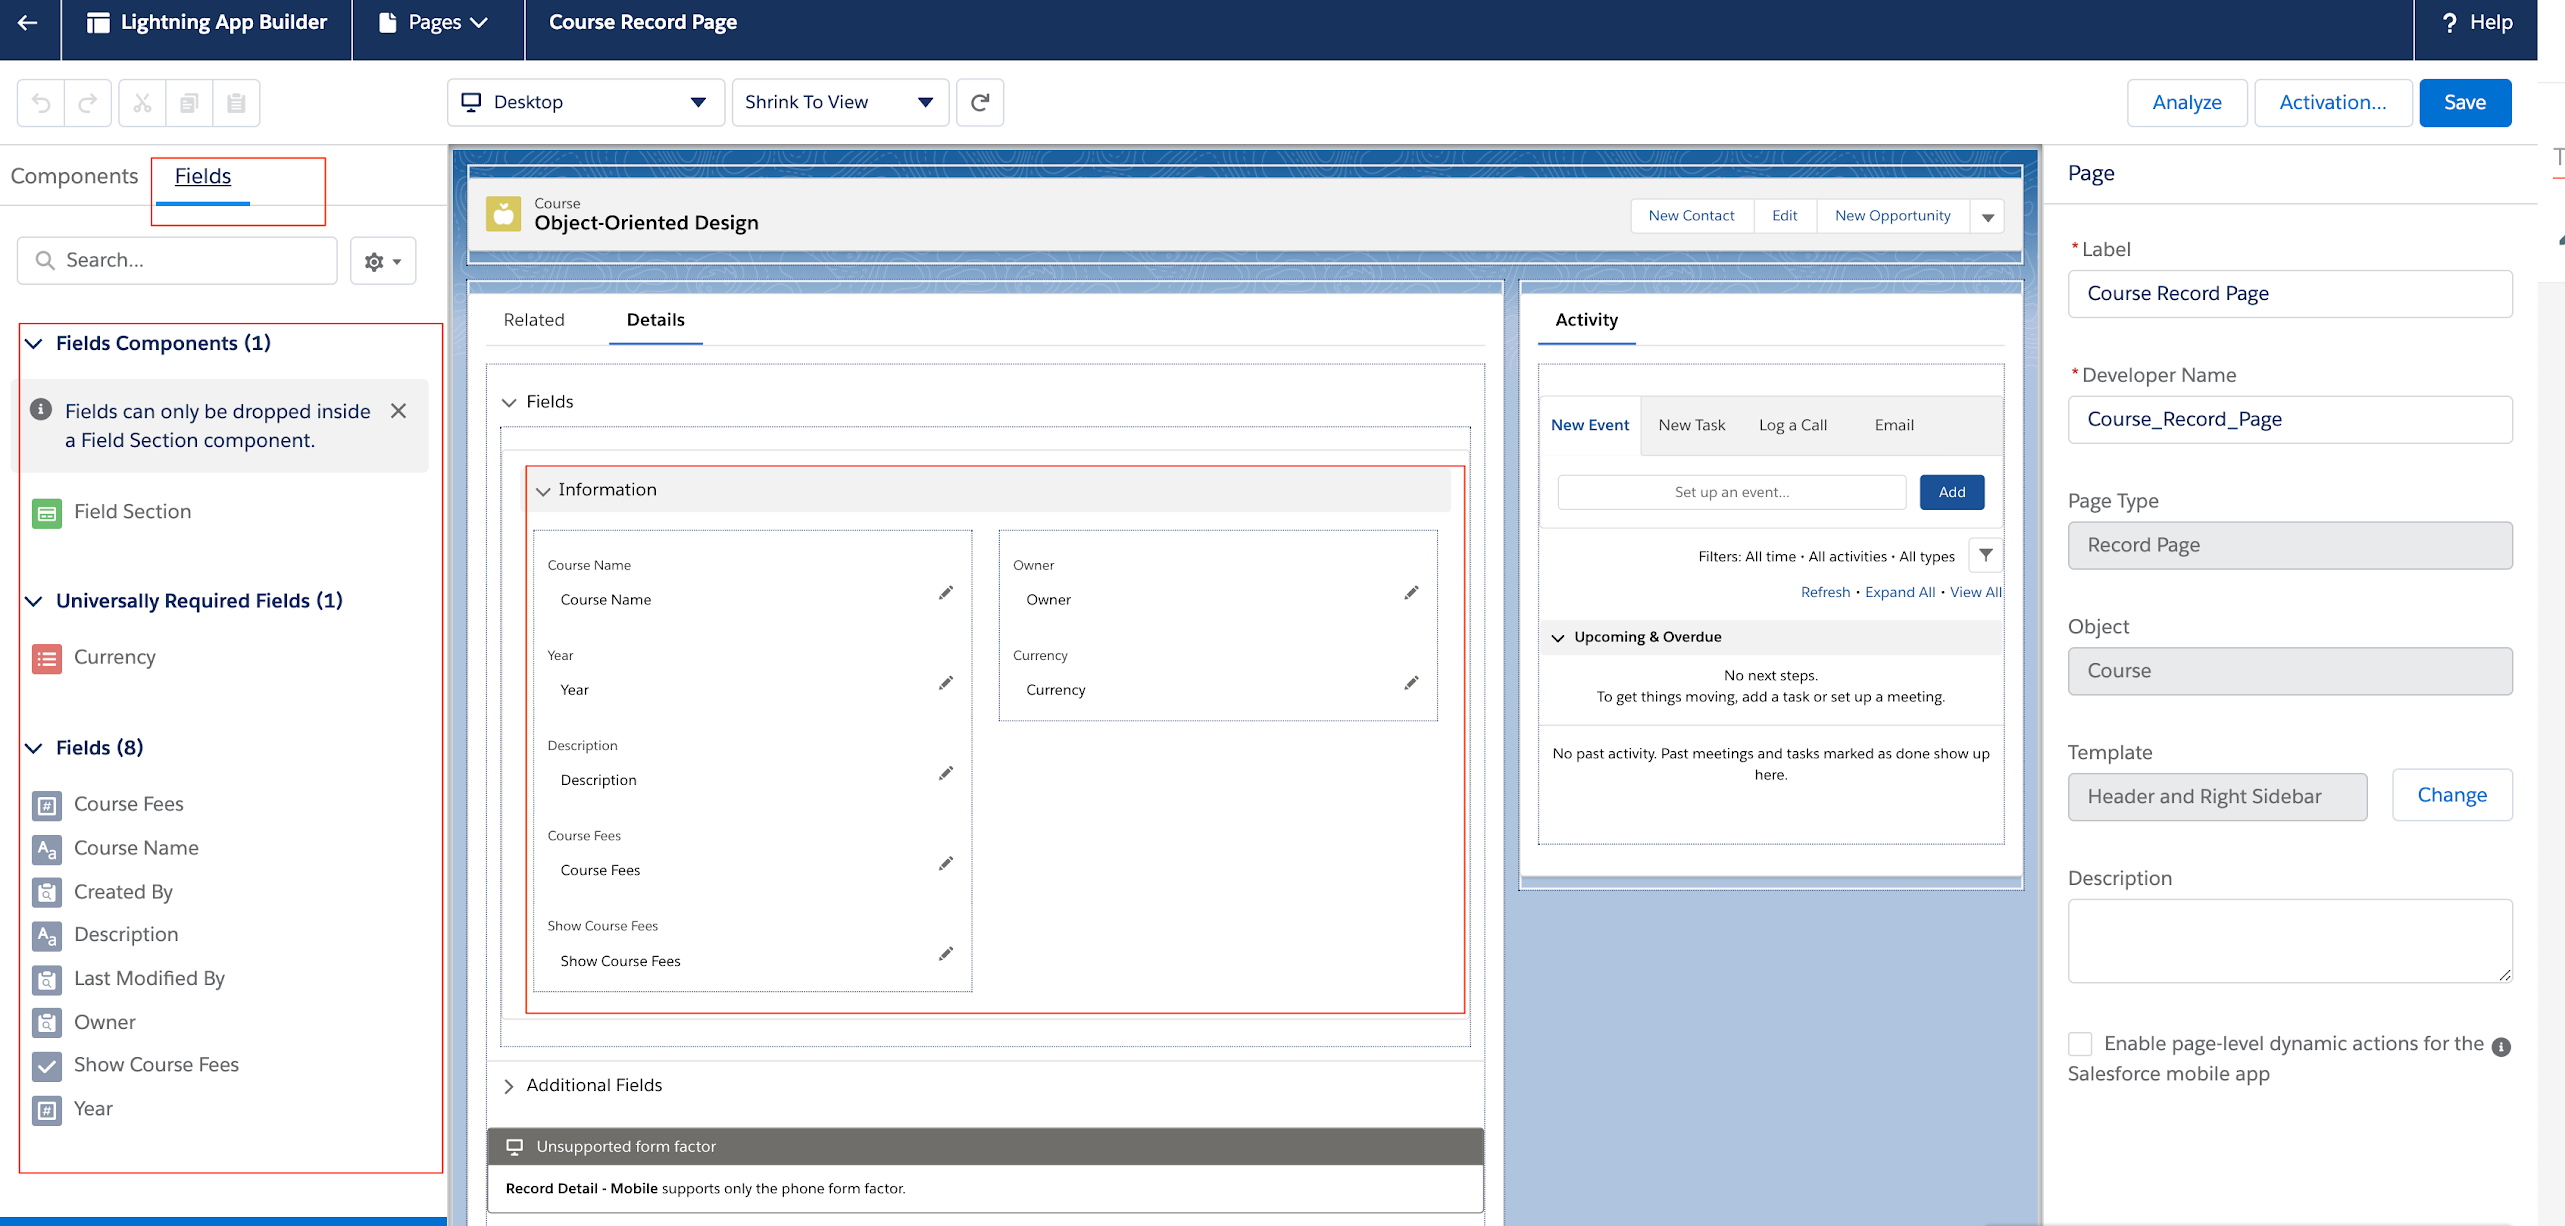2565x1226 pixels.
Task: Click the Set up an event input field
Action: coord(1732,491)
